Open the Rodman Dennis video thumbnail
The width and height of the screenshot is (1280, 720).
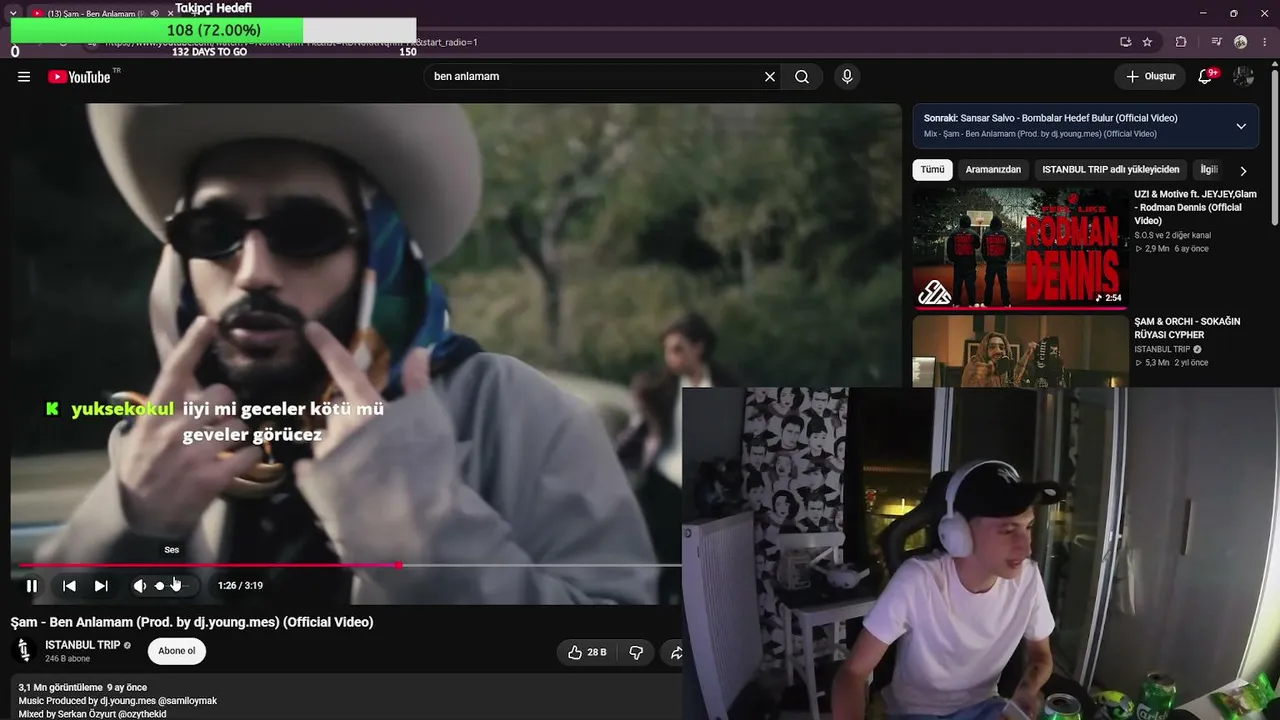1020,248
